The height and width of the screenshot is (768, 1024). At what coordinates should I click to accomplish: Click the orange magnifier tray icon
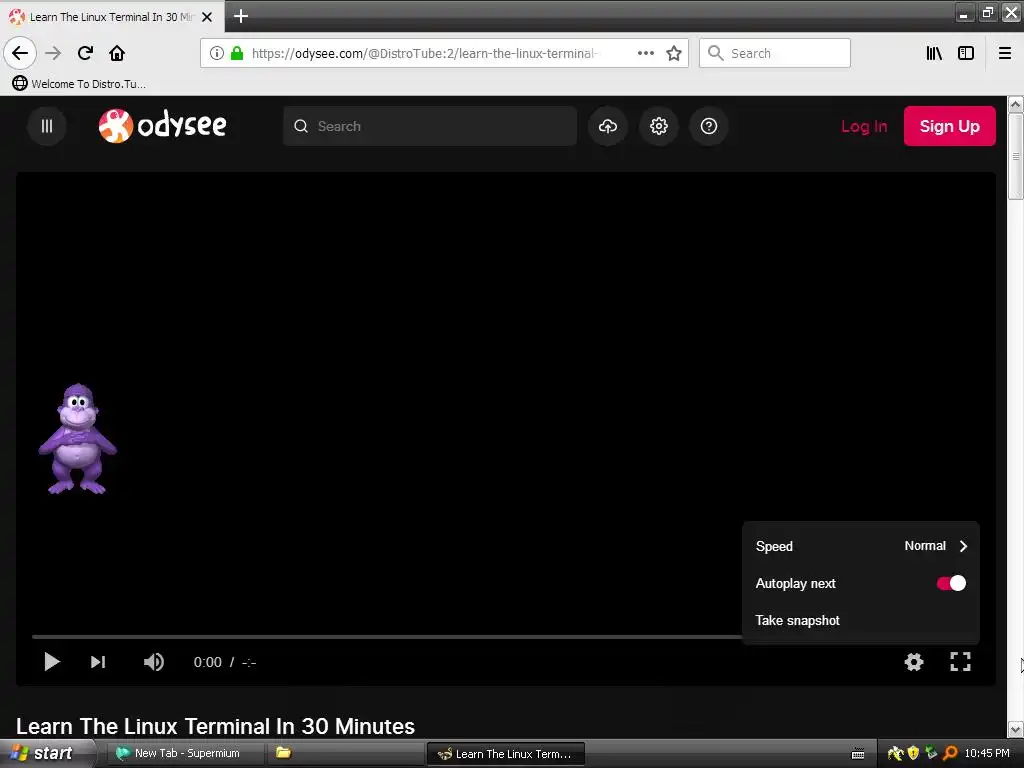[950, 753]
